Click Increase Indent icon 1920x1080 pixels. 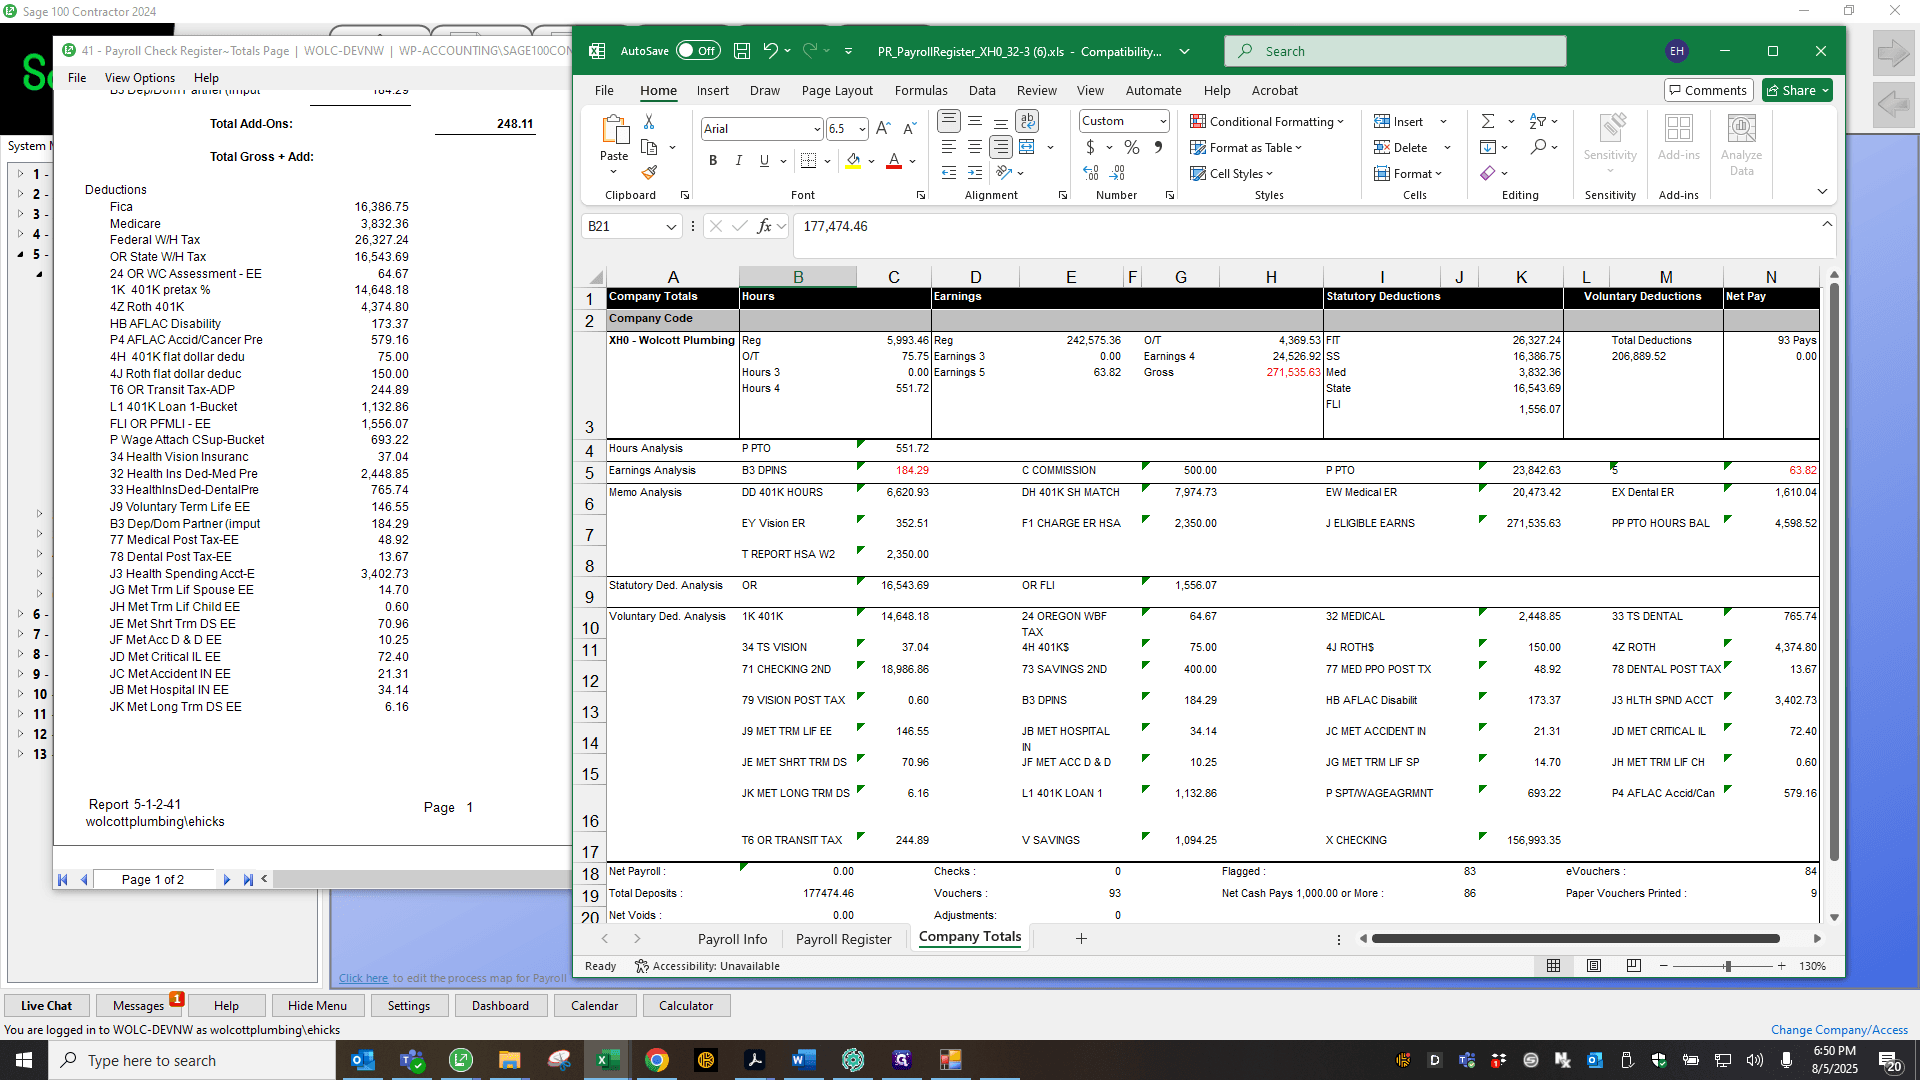(x=975, y=173)
